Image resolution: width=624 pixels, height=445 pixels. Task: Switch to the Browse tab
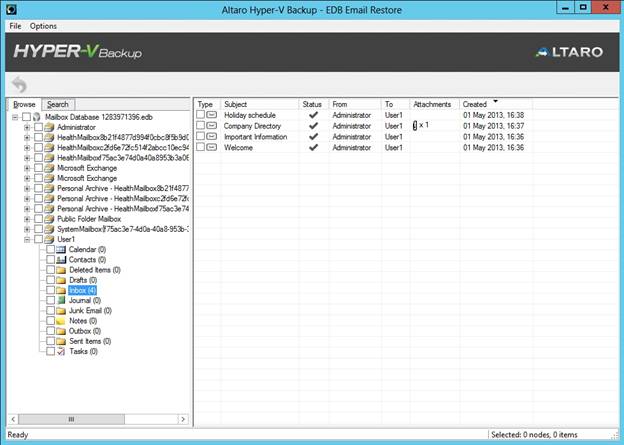[x=24, y=104]
